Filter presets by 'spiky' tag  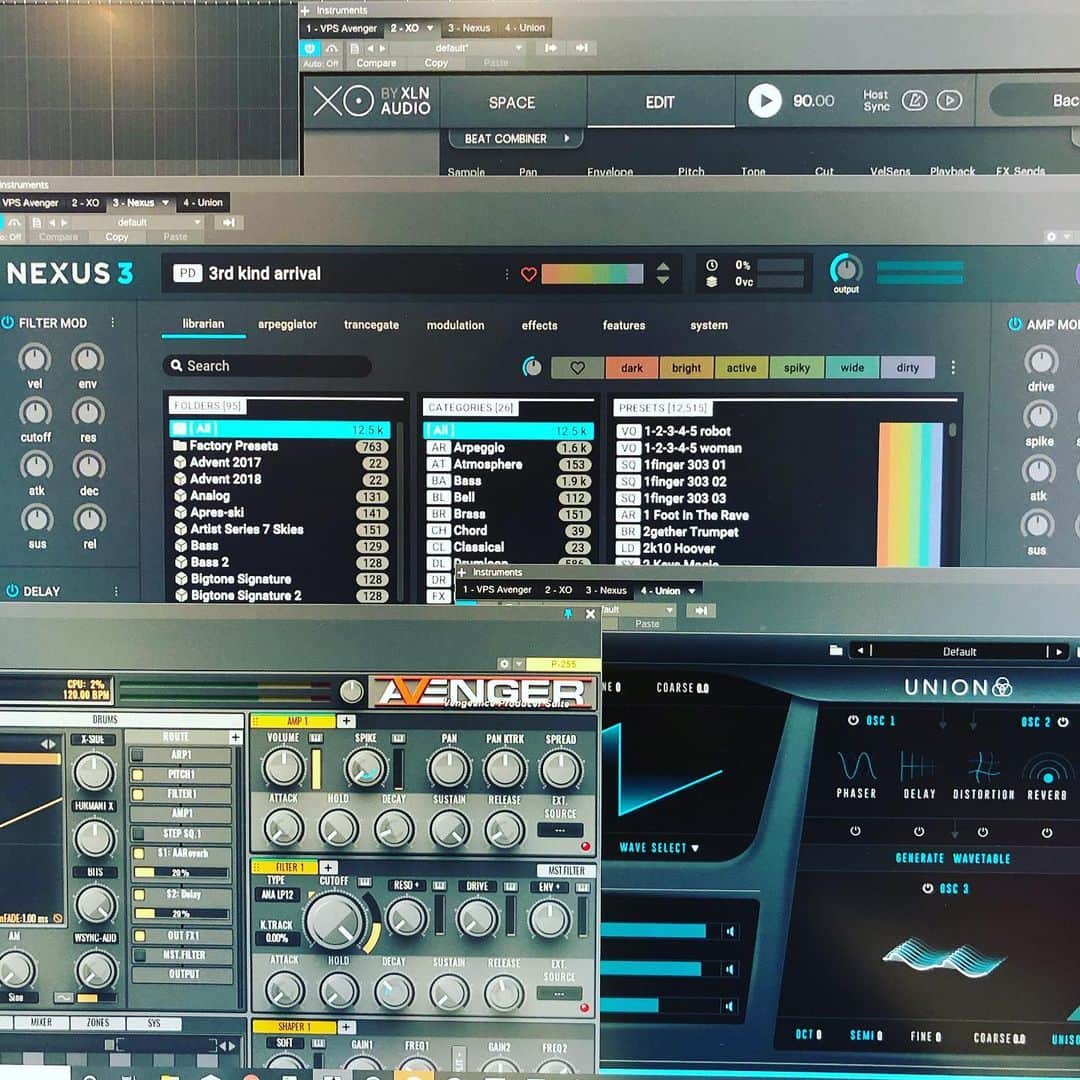click(797, 368)
